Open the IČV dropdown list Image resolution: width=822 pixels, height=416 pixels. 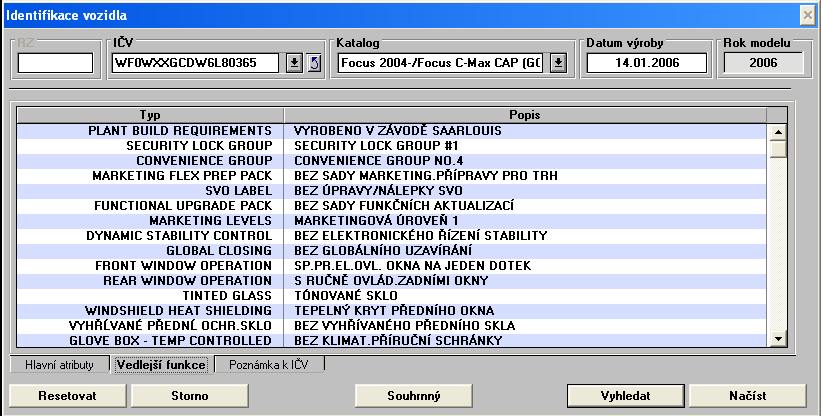coord(295,63)
